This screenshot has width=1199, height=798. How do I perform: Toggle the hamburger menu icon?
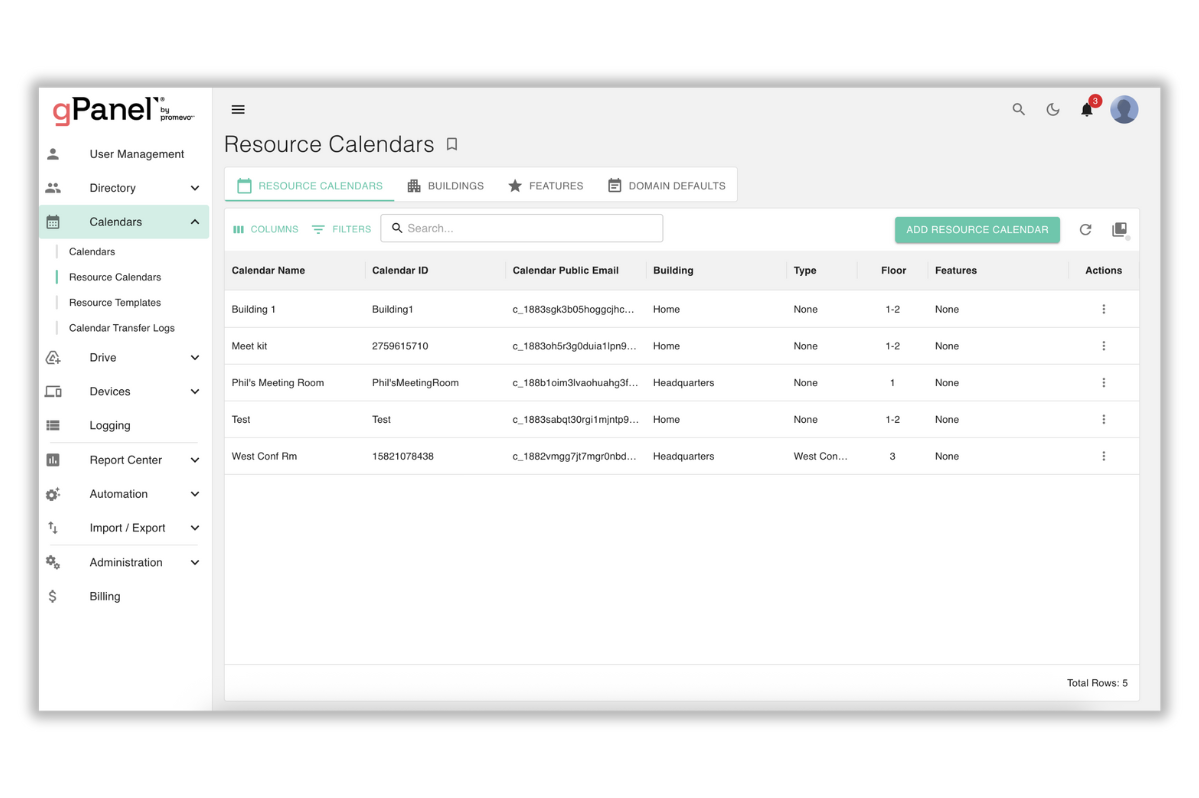[x=238, y=109]
